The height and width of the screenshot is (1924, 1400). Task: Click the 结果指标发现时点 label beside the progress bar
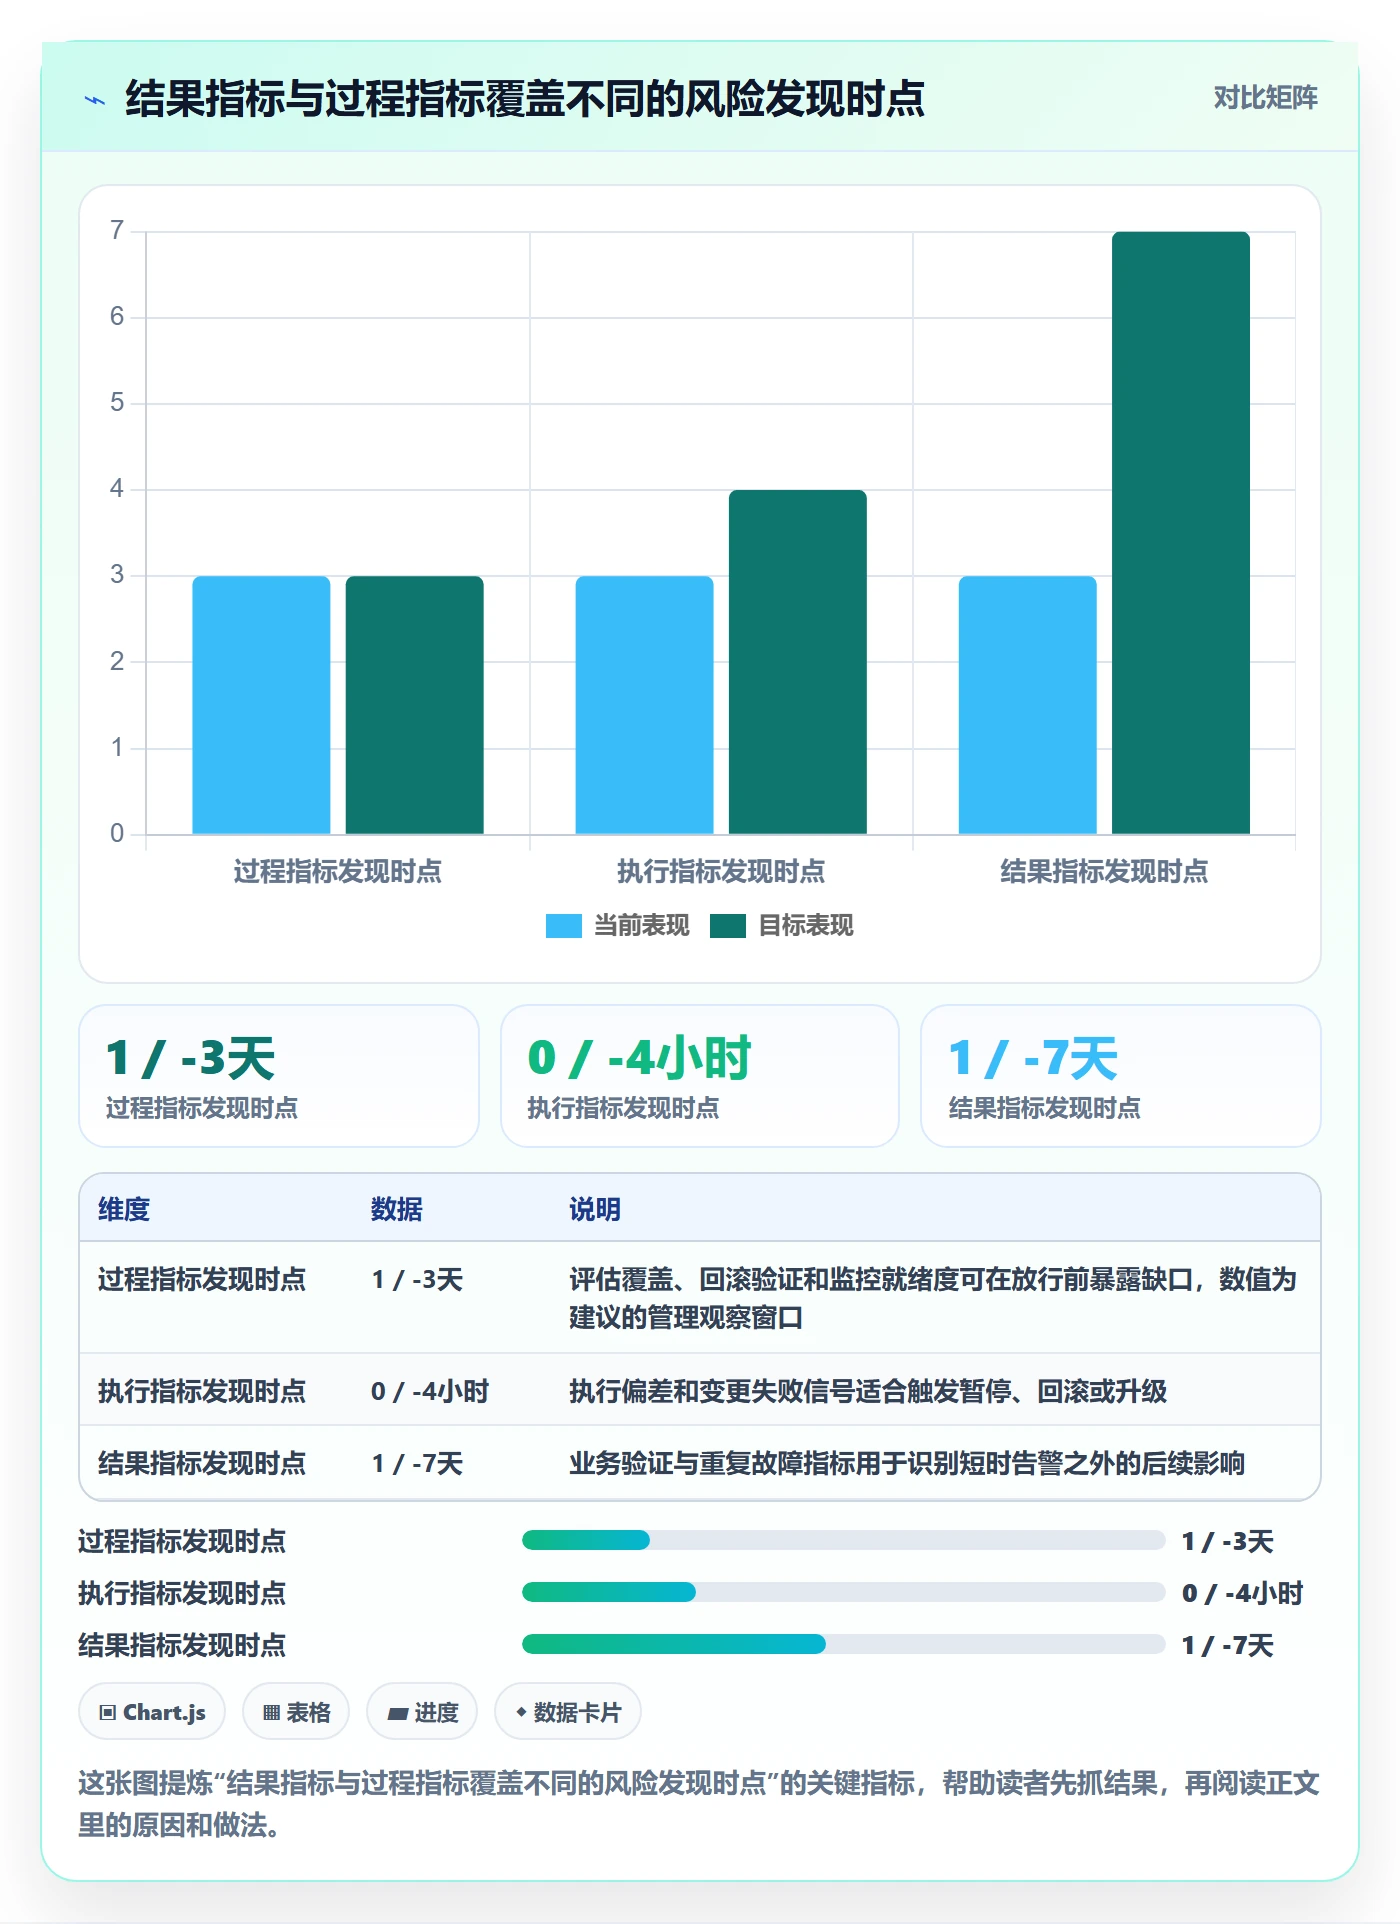182,1645
